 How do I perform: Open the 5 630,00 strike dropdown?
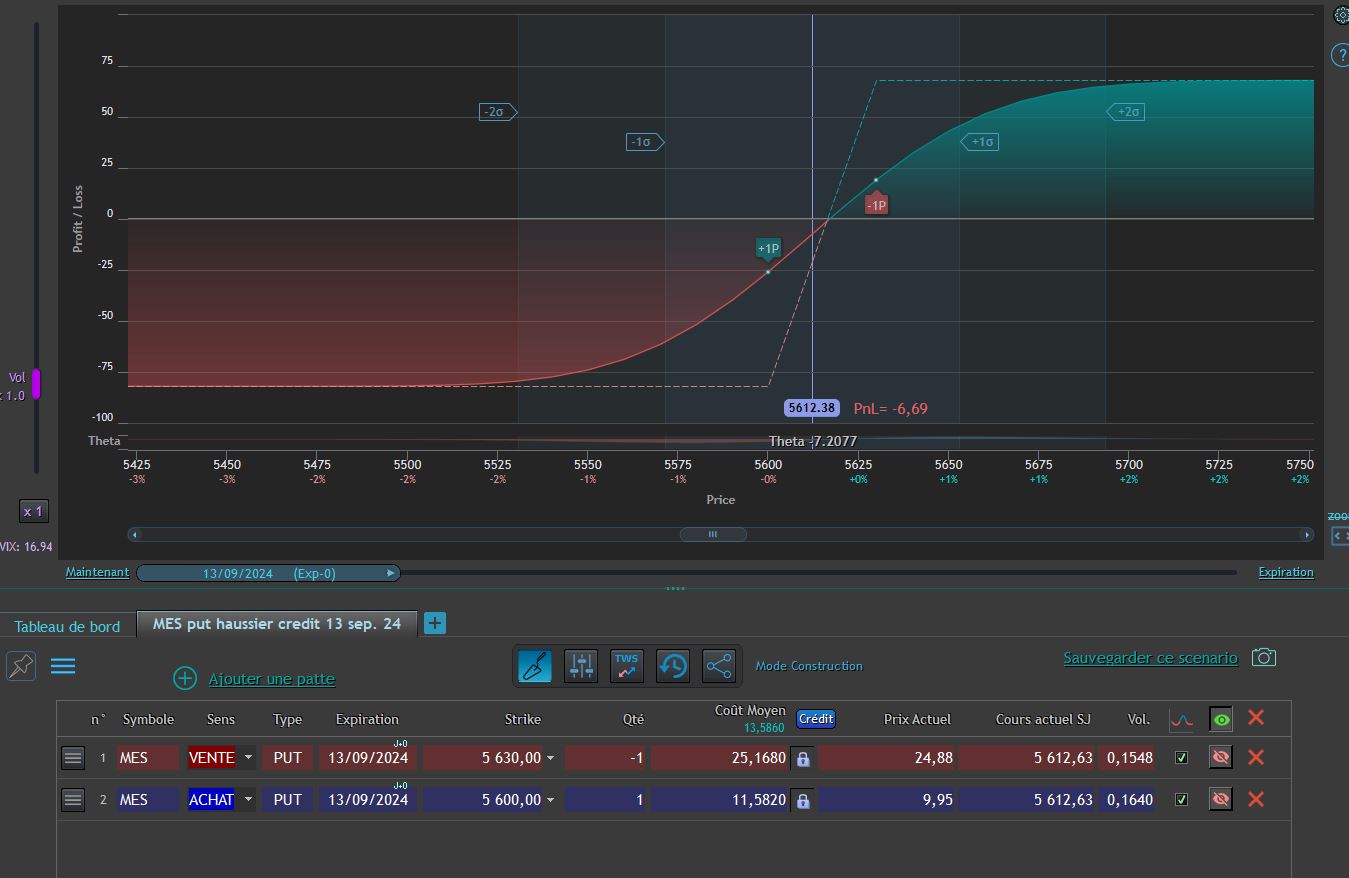[550, 758]
